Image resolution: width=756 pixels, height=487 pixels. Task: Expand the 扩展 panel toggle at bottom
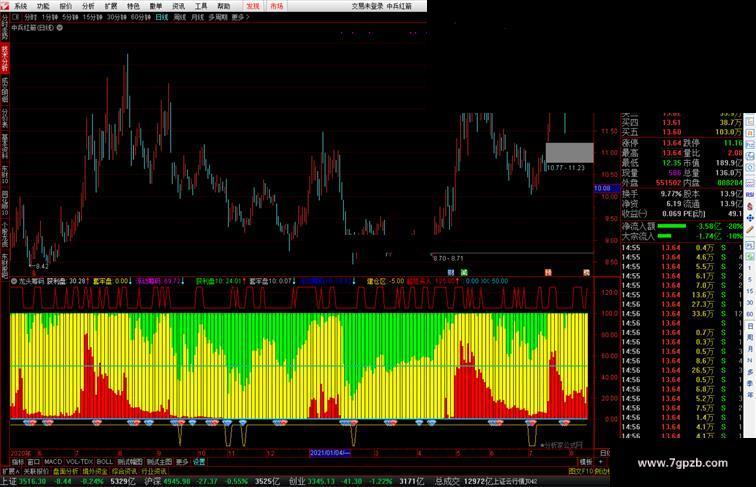[x=11, y=471]
